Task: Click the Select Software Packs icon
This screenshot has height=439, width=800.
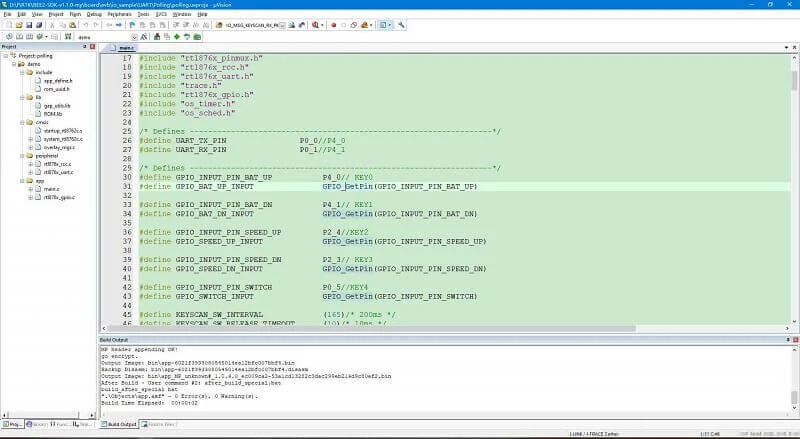Action: pyautogui.click(x=187, y=37)
